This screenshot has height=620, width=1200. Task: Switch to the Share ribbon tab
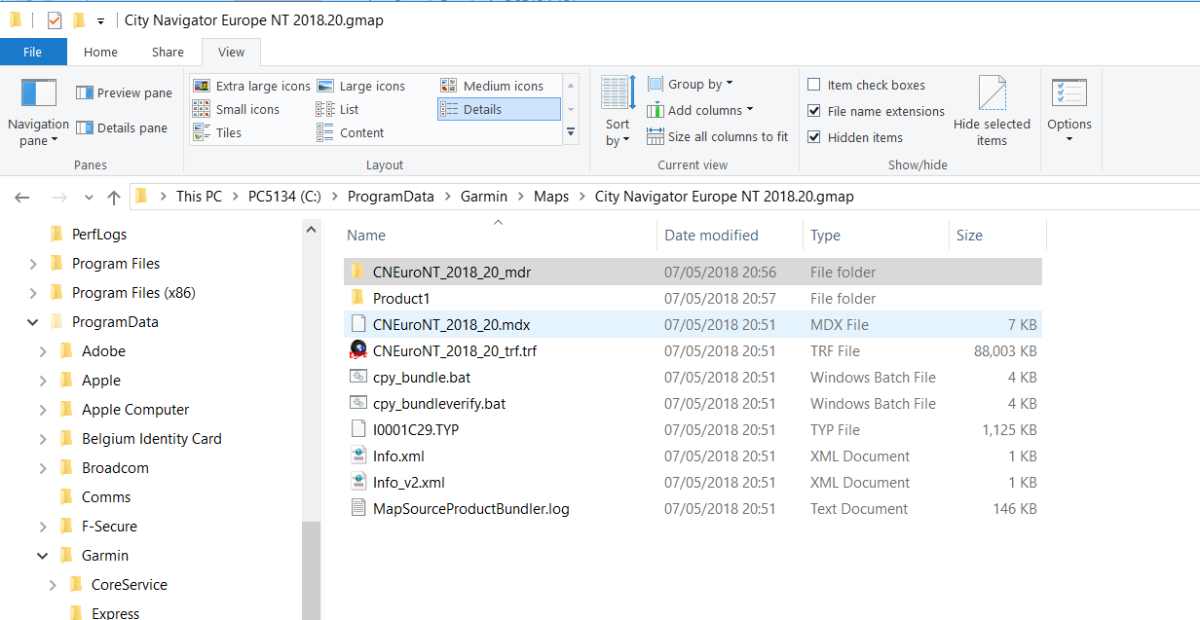tap(167, 52)
